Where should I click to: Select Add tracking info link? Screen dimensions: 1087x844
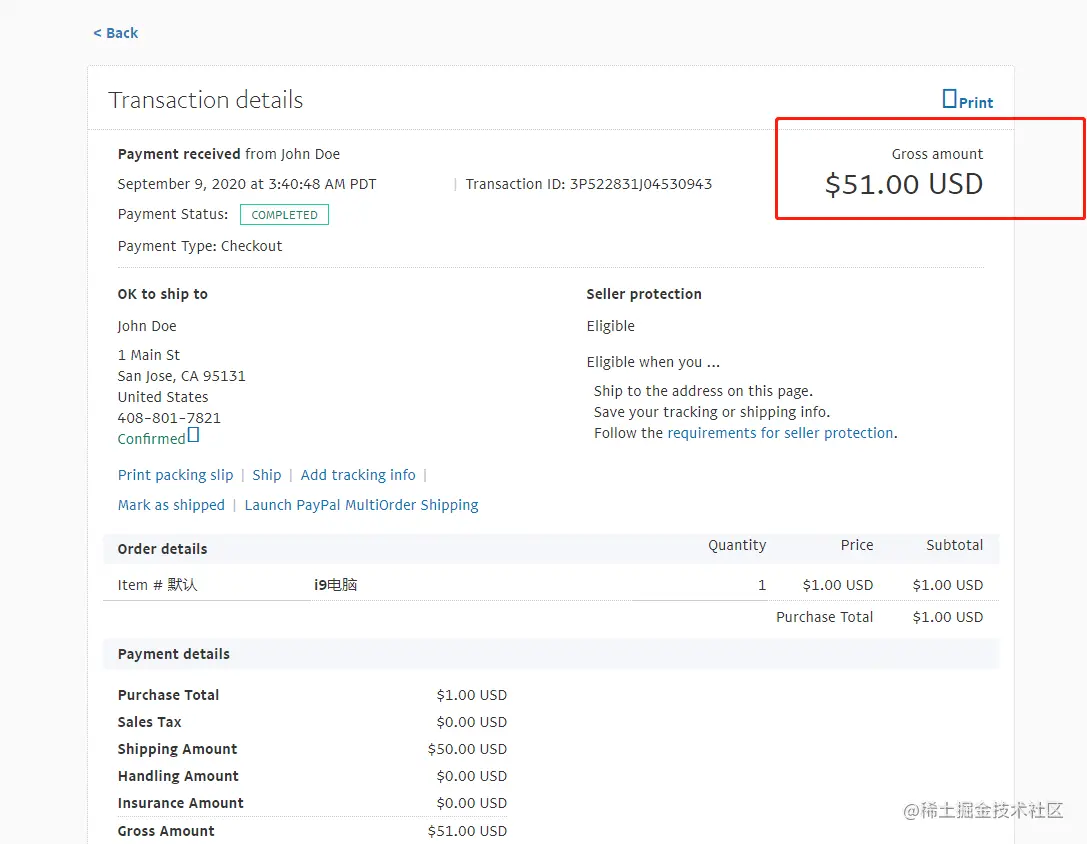pyautogui.click(x=358, y=475)
